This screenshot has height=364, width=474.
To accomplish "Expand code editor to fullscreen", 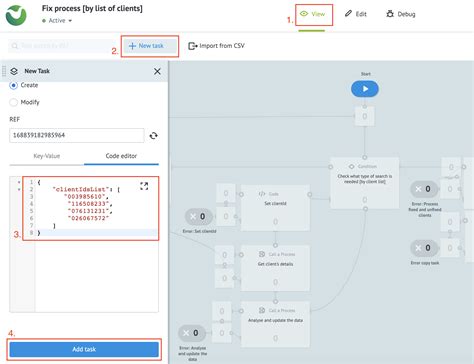I will [144, 186].
